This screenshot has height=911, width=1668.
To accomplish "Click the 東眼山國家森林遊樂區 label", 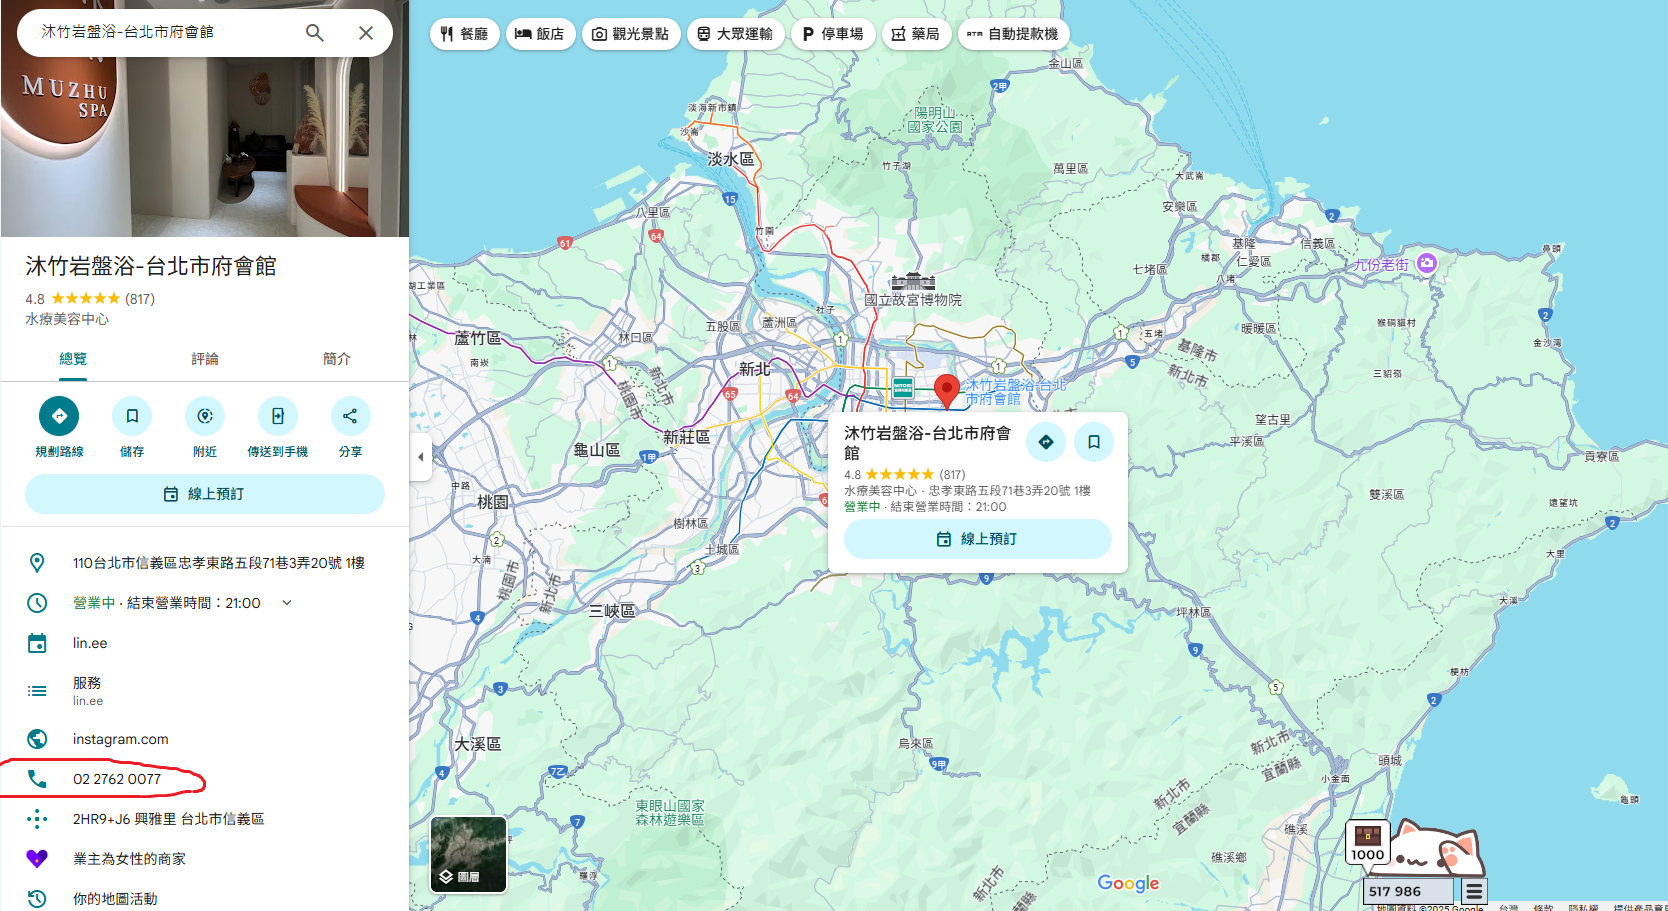I will coord(670,812).
